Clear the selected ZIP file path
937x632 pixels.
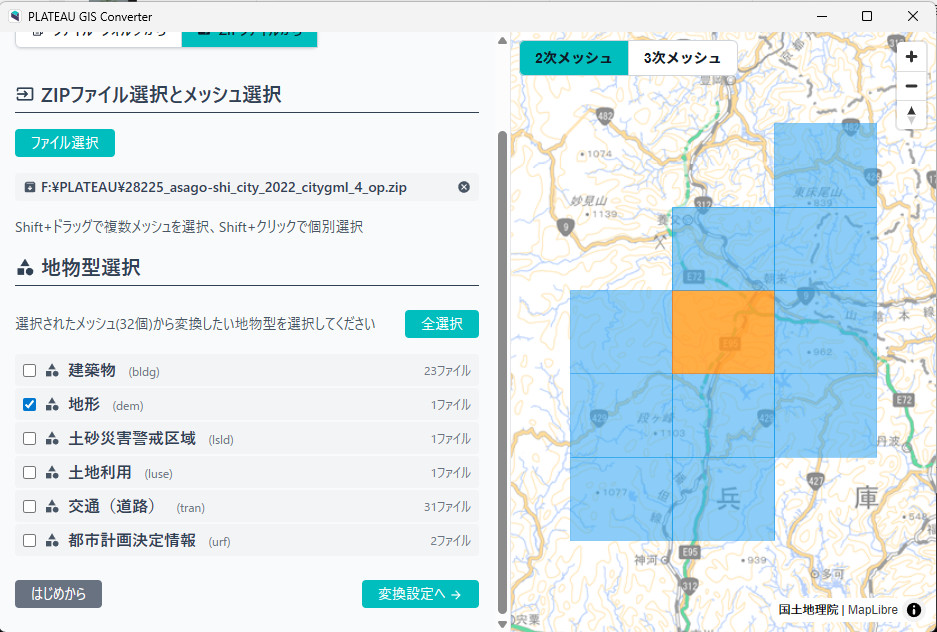click(x=464, y=187)
